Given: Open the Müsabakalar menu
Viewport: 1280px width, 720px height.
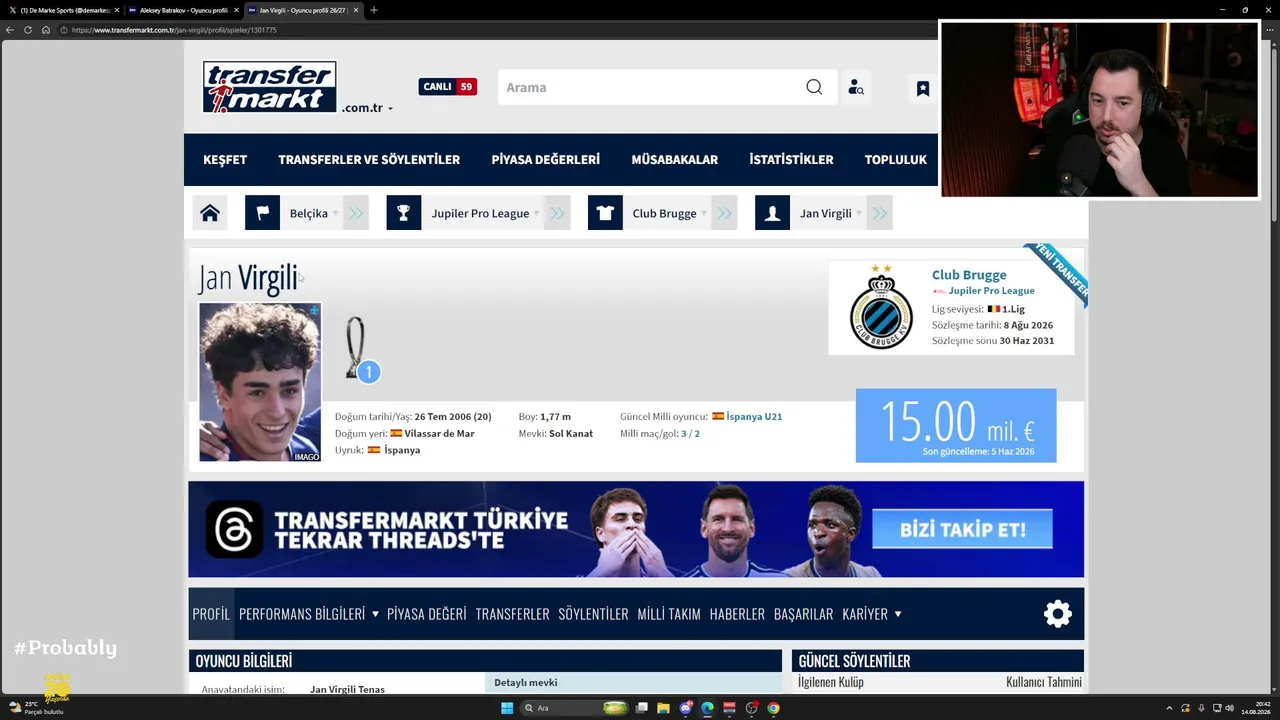Looking at the screenshot, I should point(675,159).
